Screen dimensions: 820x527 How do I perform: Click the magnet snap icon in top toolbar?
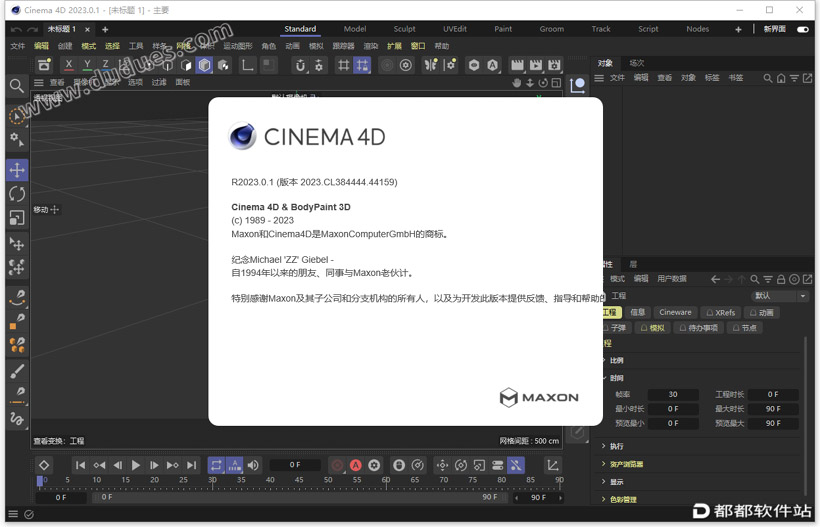(x=300, y=65)
